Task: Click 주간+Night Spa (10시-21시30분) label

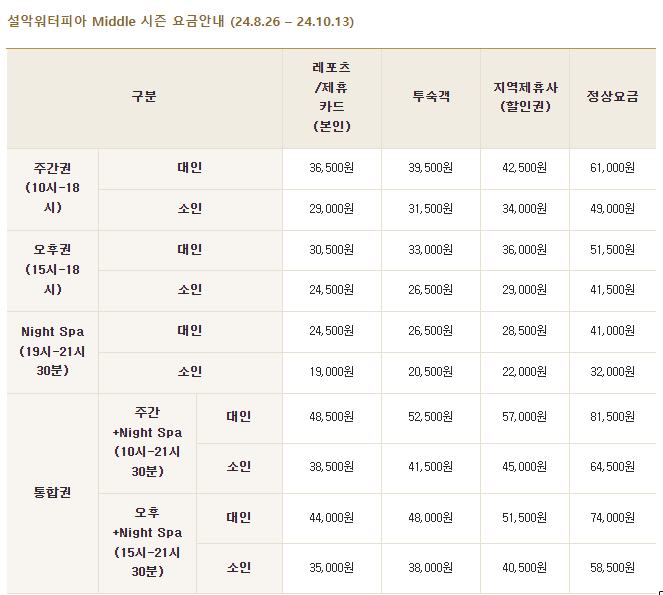Action: pos(147,442)
